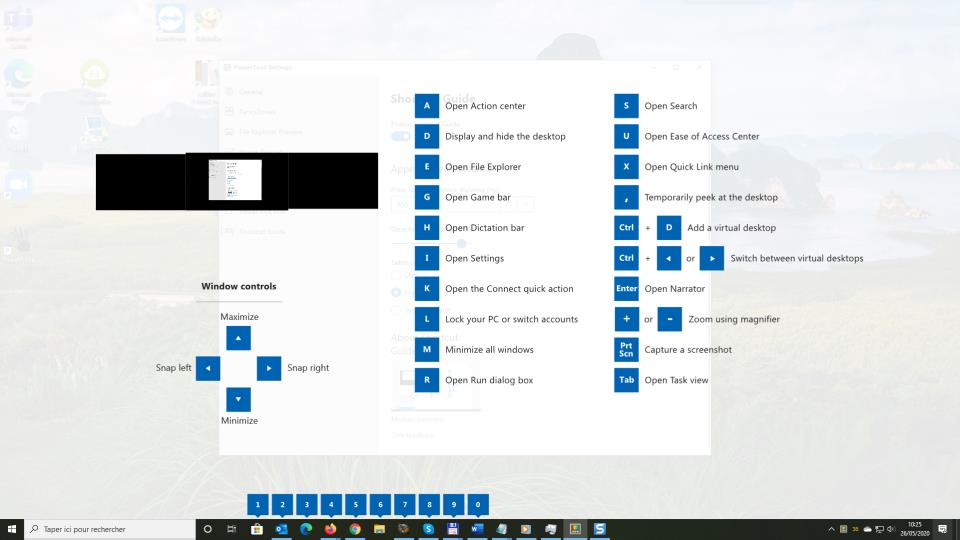Open Google Chrome from the taskbar
Viewport: 960px width, 540px height.
coord(355,529)
